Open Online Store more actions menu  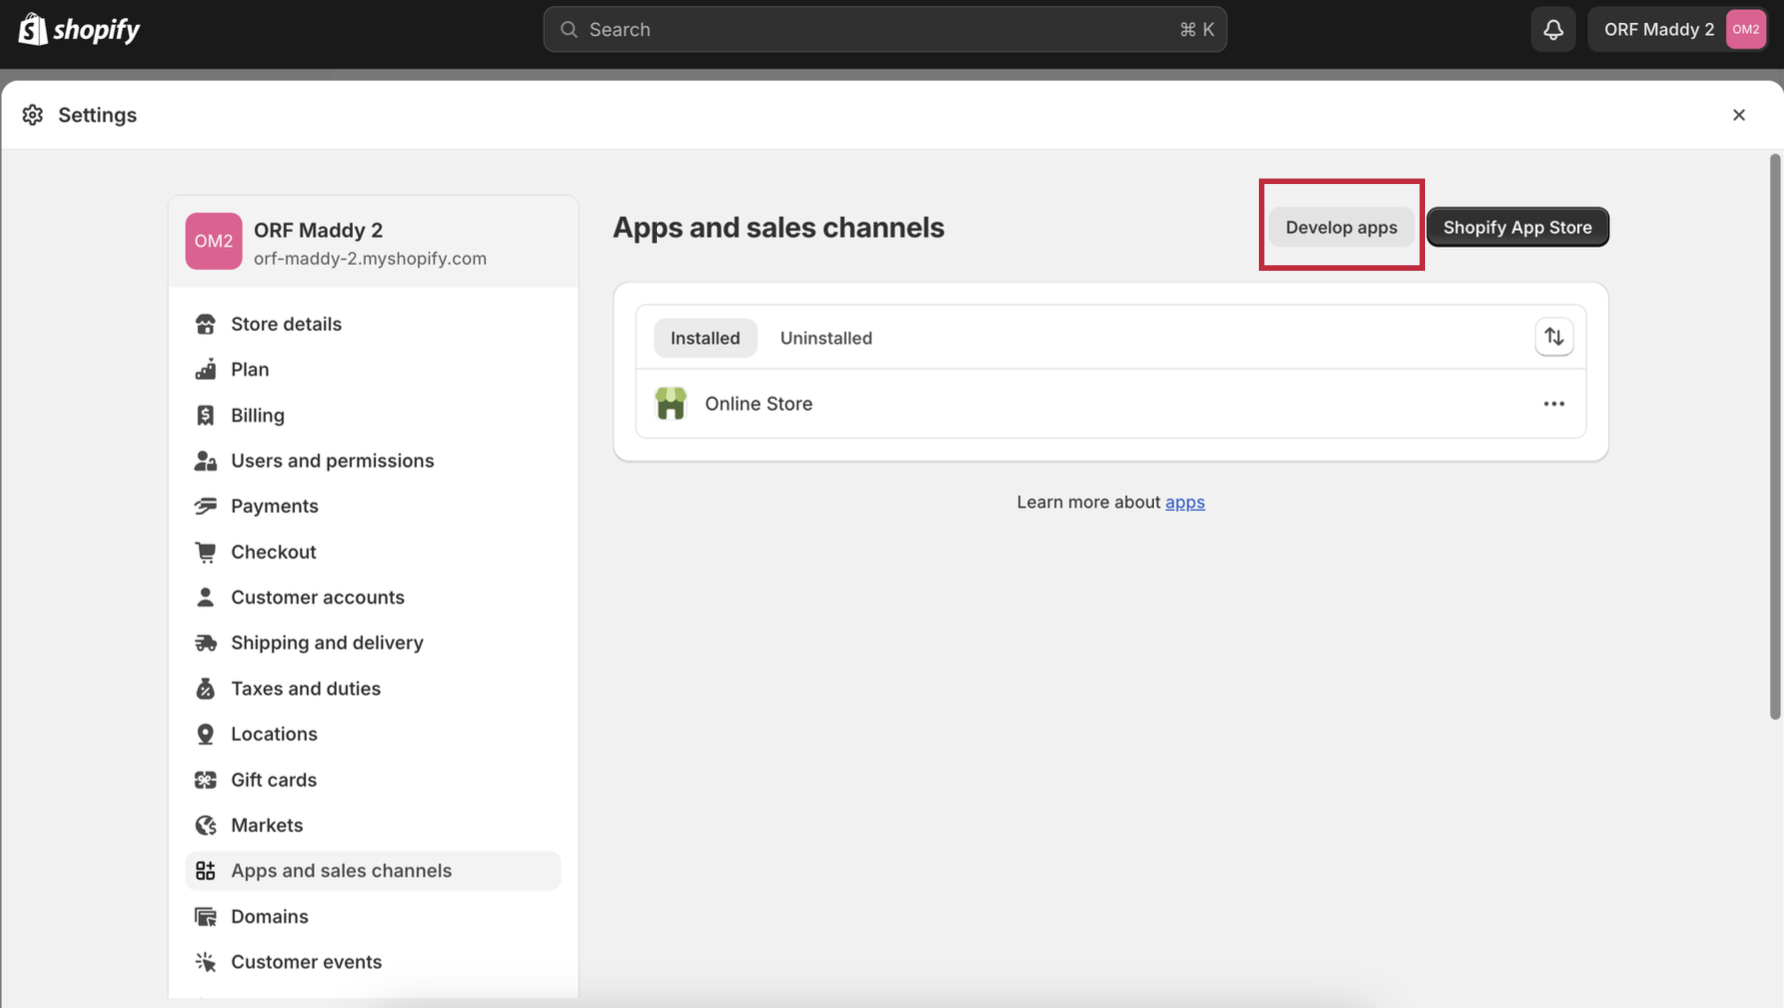click(1554, 404)
